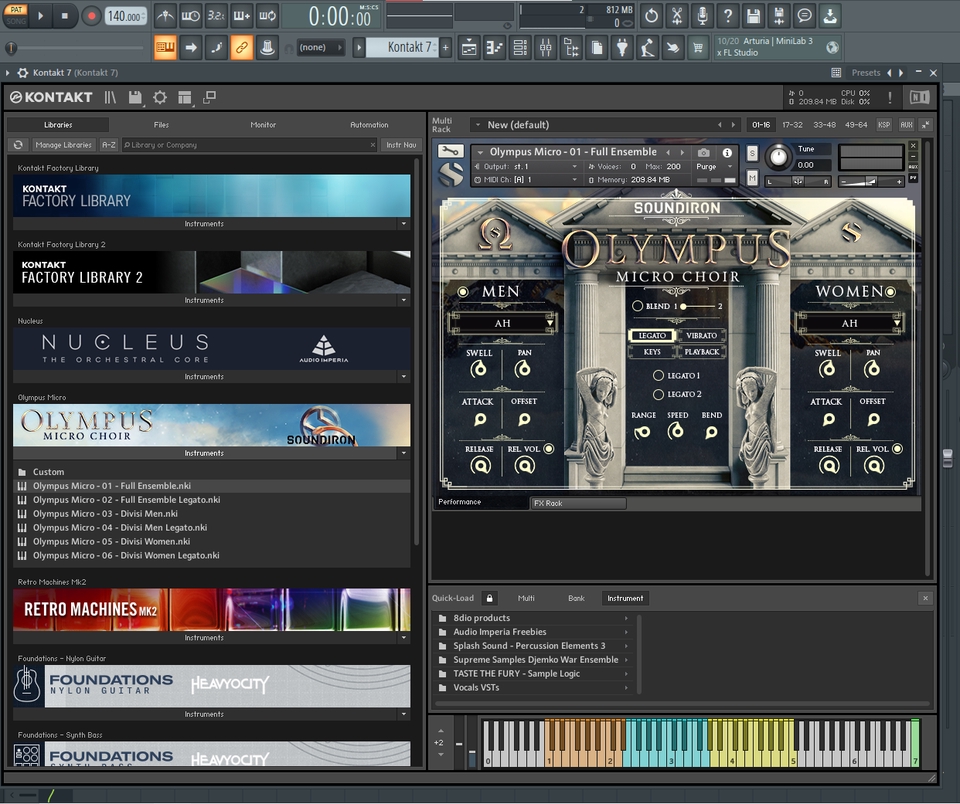Toggle Men REL. VOL. switch
Screen dimensions: 960x804
coord(549,449)
